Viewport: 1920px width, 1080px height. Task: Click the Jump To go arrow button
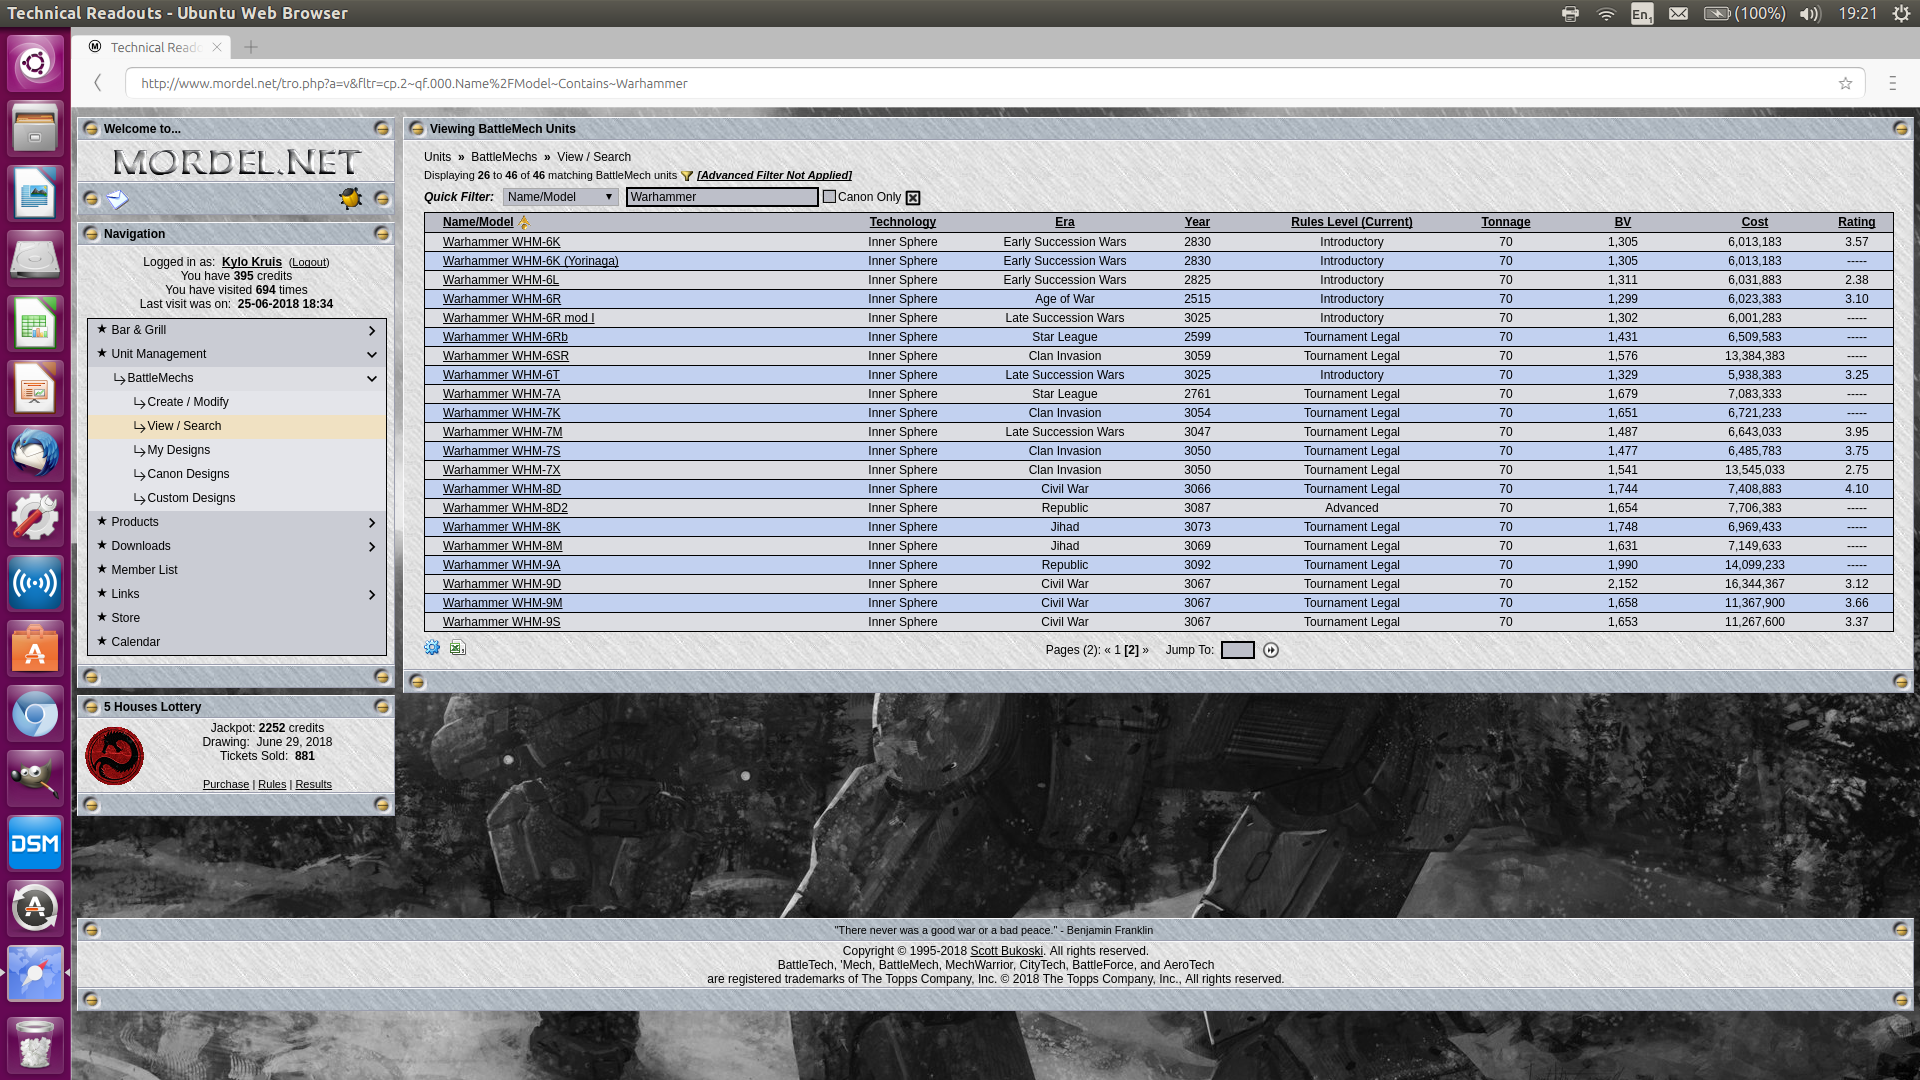click(1271, 650)
